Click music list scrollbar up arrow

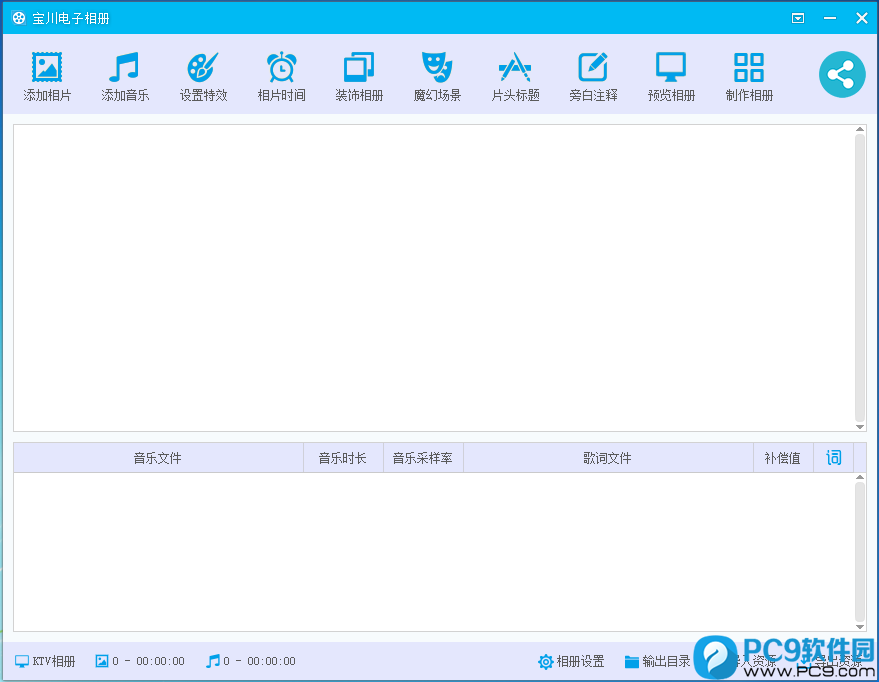point(860,478)
